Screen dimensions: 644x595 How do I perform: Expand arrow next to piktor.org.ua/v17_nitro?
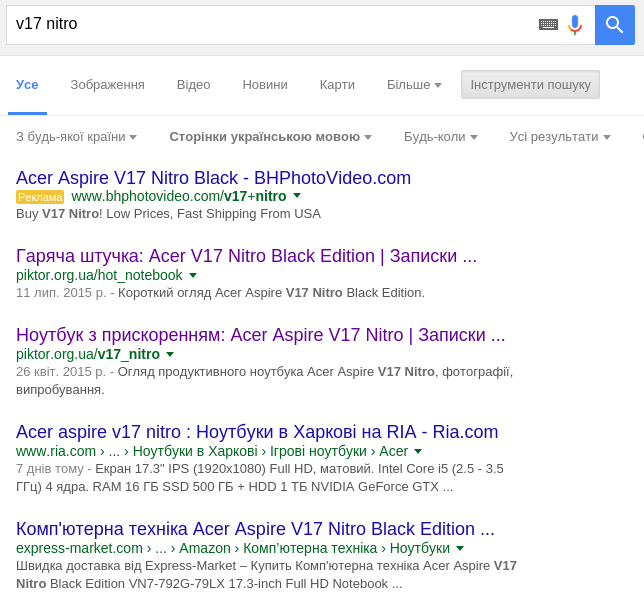[170, 354]
